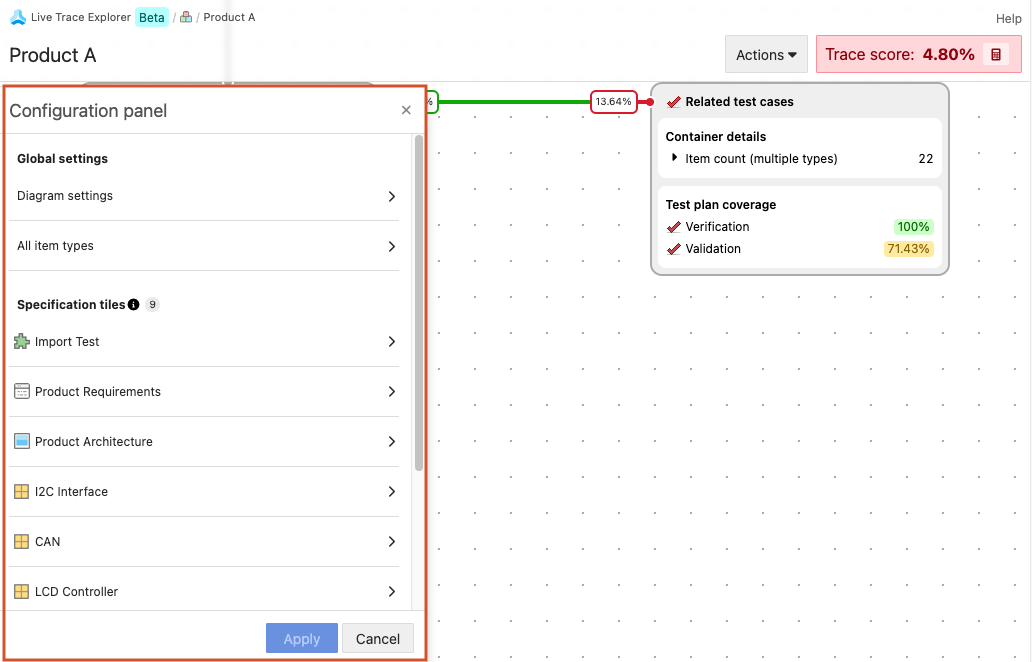Click the calculator icon beside Trace score
Viewport: 1032px width, 662px height.
click(995, 55)
